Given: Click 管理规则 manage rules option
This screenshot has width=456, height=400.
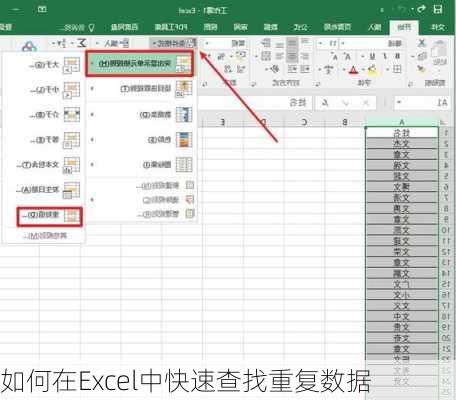Looking at the screenshot, I should 165,214.
